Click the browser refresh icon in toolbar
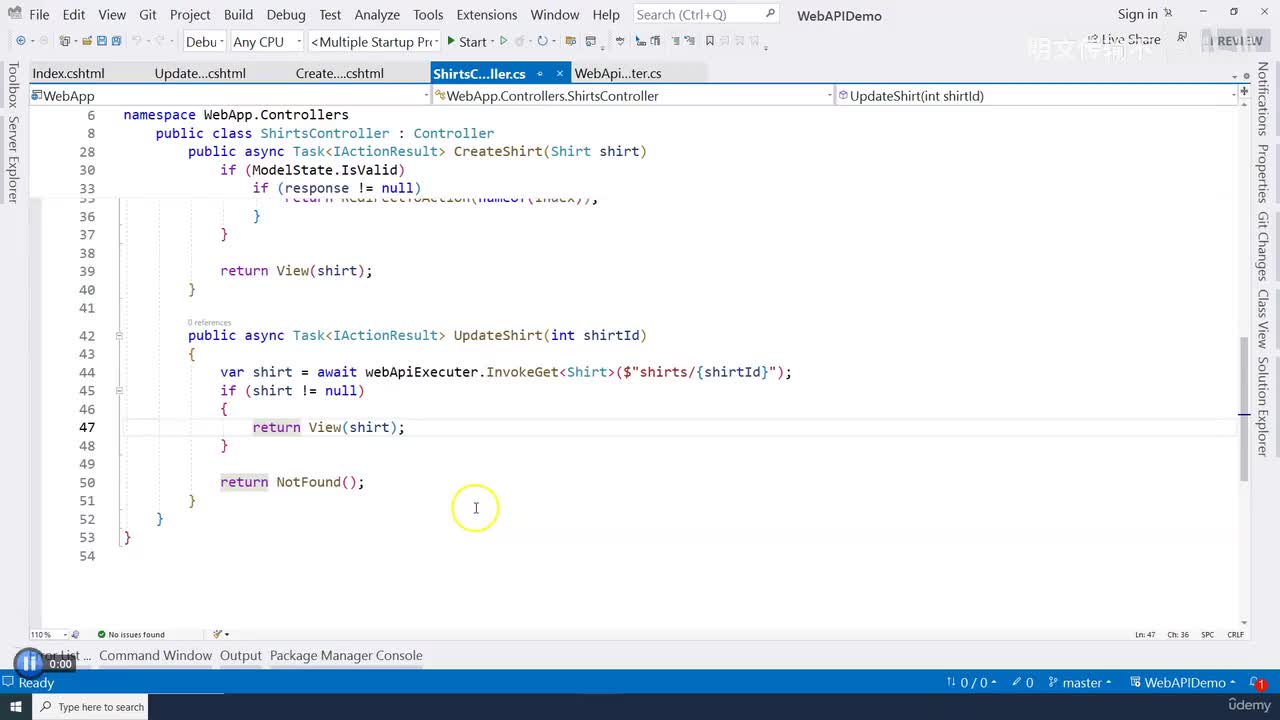1280x720 pixels. pos(542,41)
